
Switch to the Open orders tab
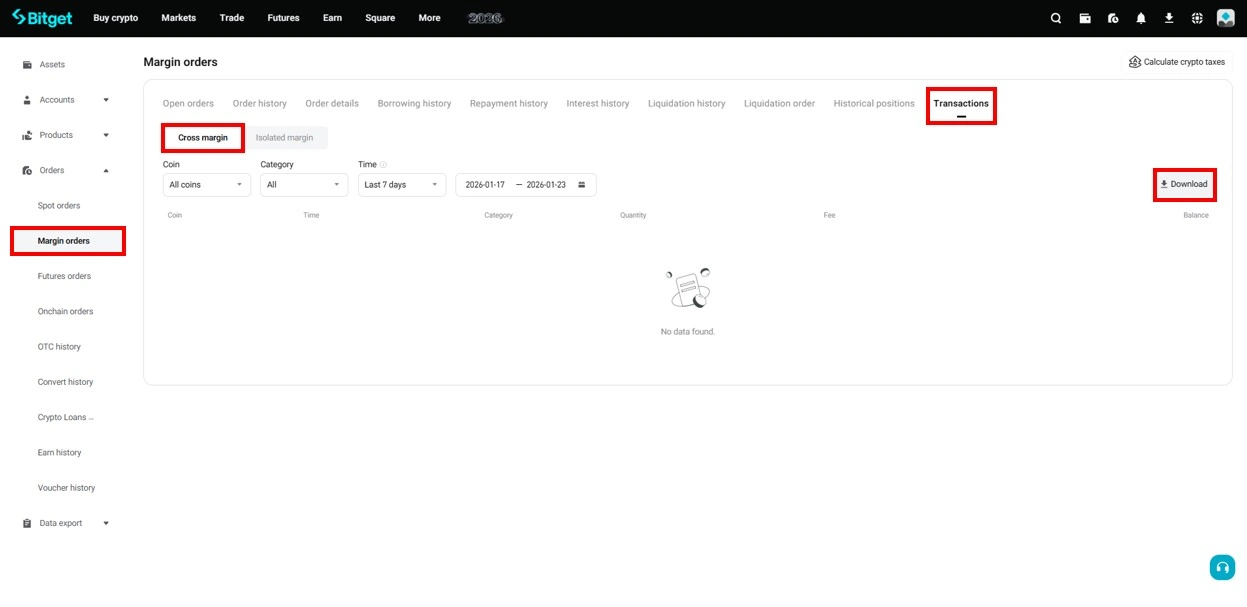(x=188, y=104)
